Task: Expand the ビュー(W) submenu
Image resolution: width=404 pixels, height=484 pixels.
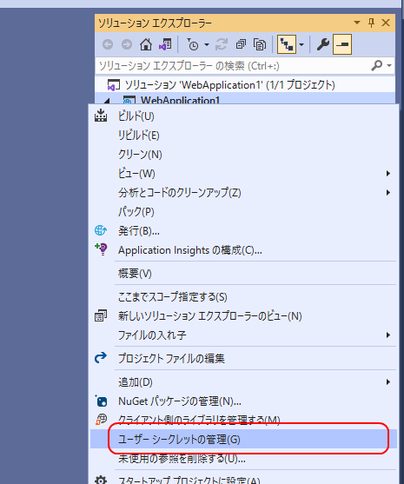Action: click(243, 173)
